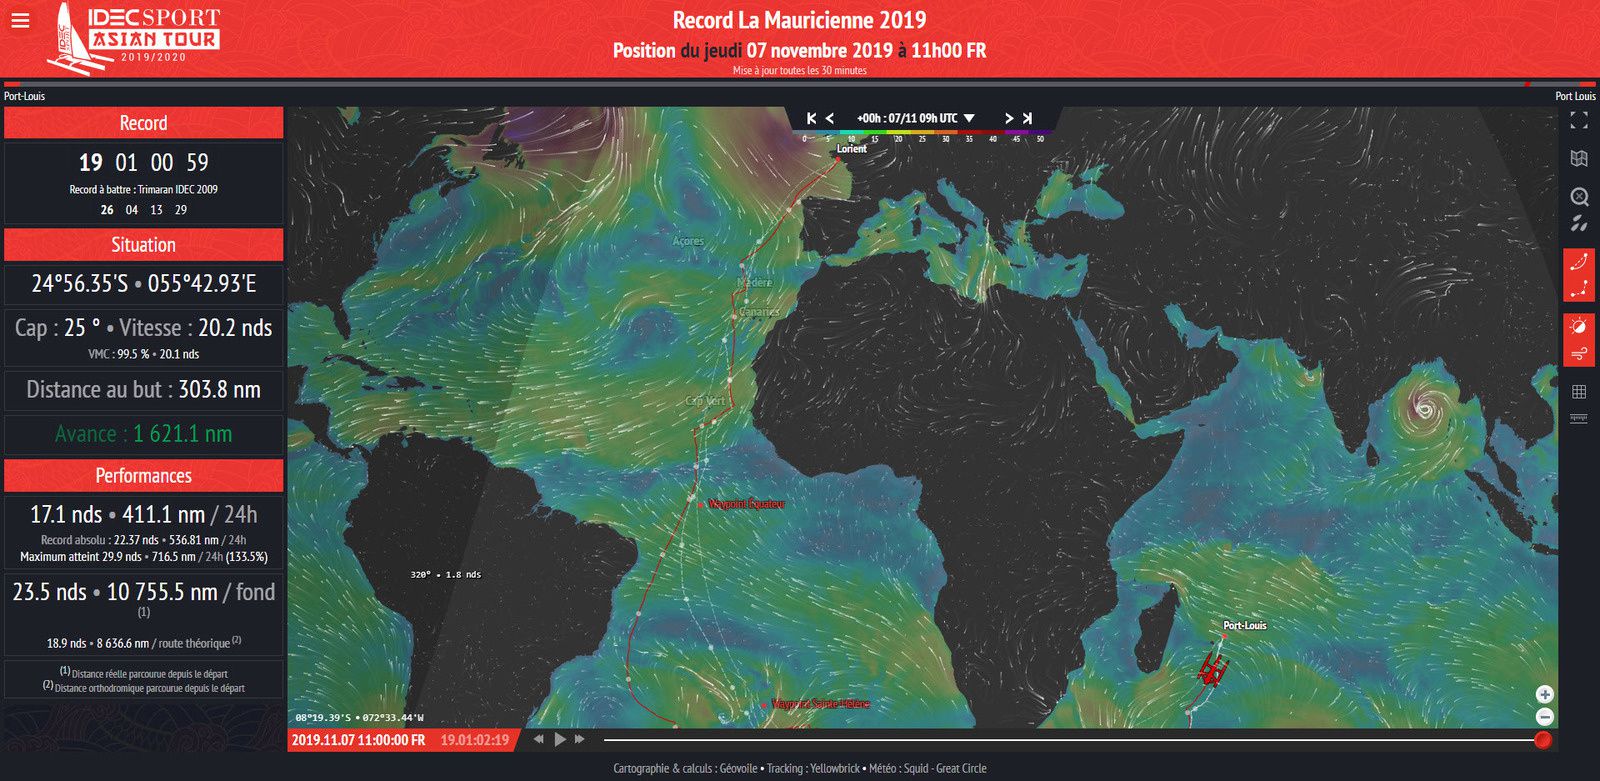Click the green 'Avance : 1 621.1 nm'
The height and width of the screenshot is (781, 1600).
point(144,434)
